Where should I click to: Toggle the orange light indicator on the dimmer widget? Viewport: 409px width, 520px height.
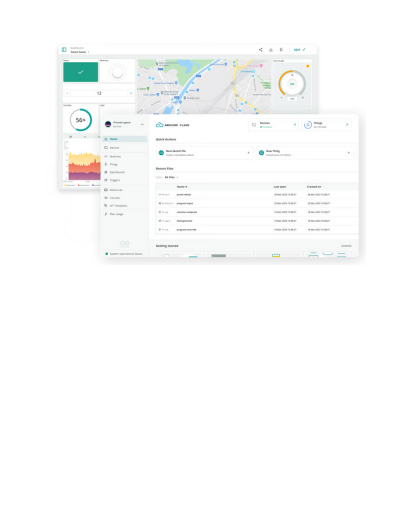click(307, 66)
